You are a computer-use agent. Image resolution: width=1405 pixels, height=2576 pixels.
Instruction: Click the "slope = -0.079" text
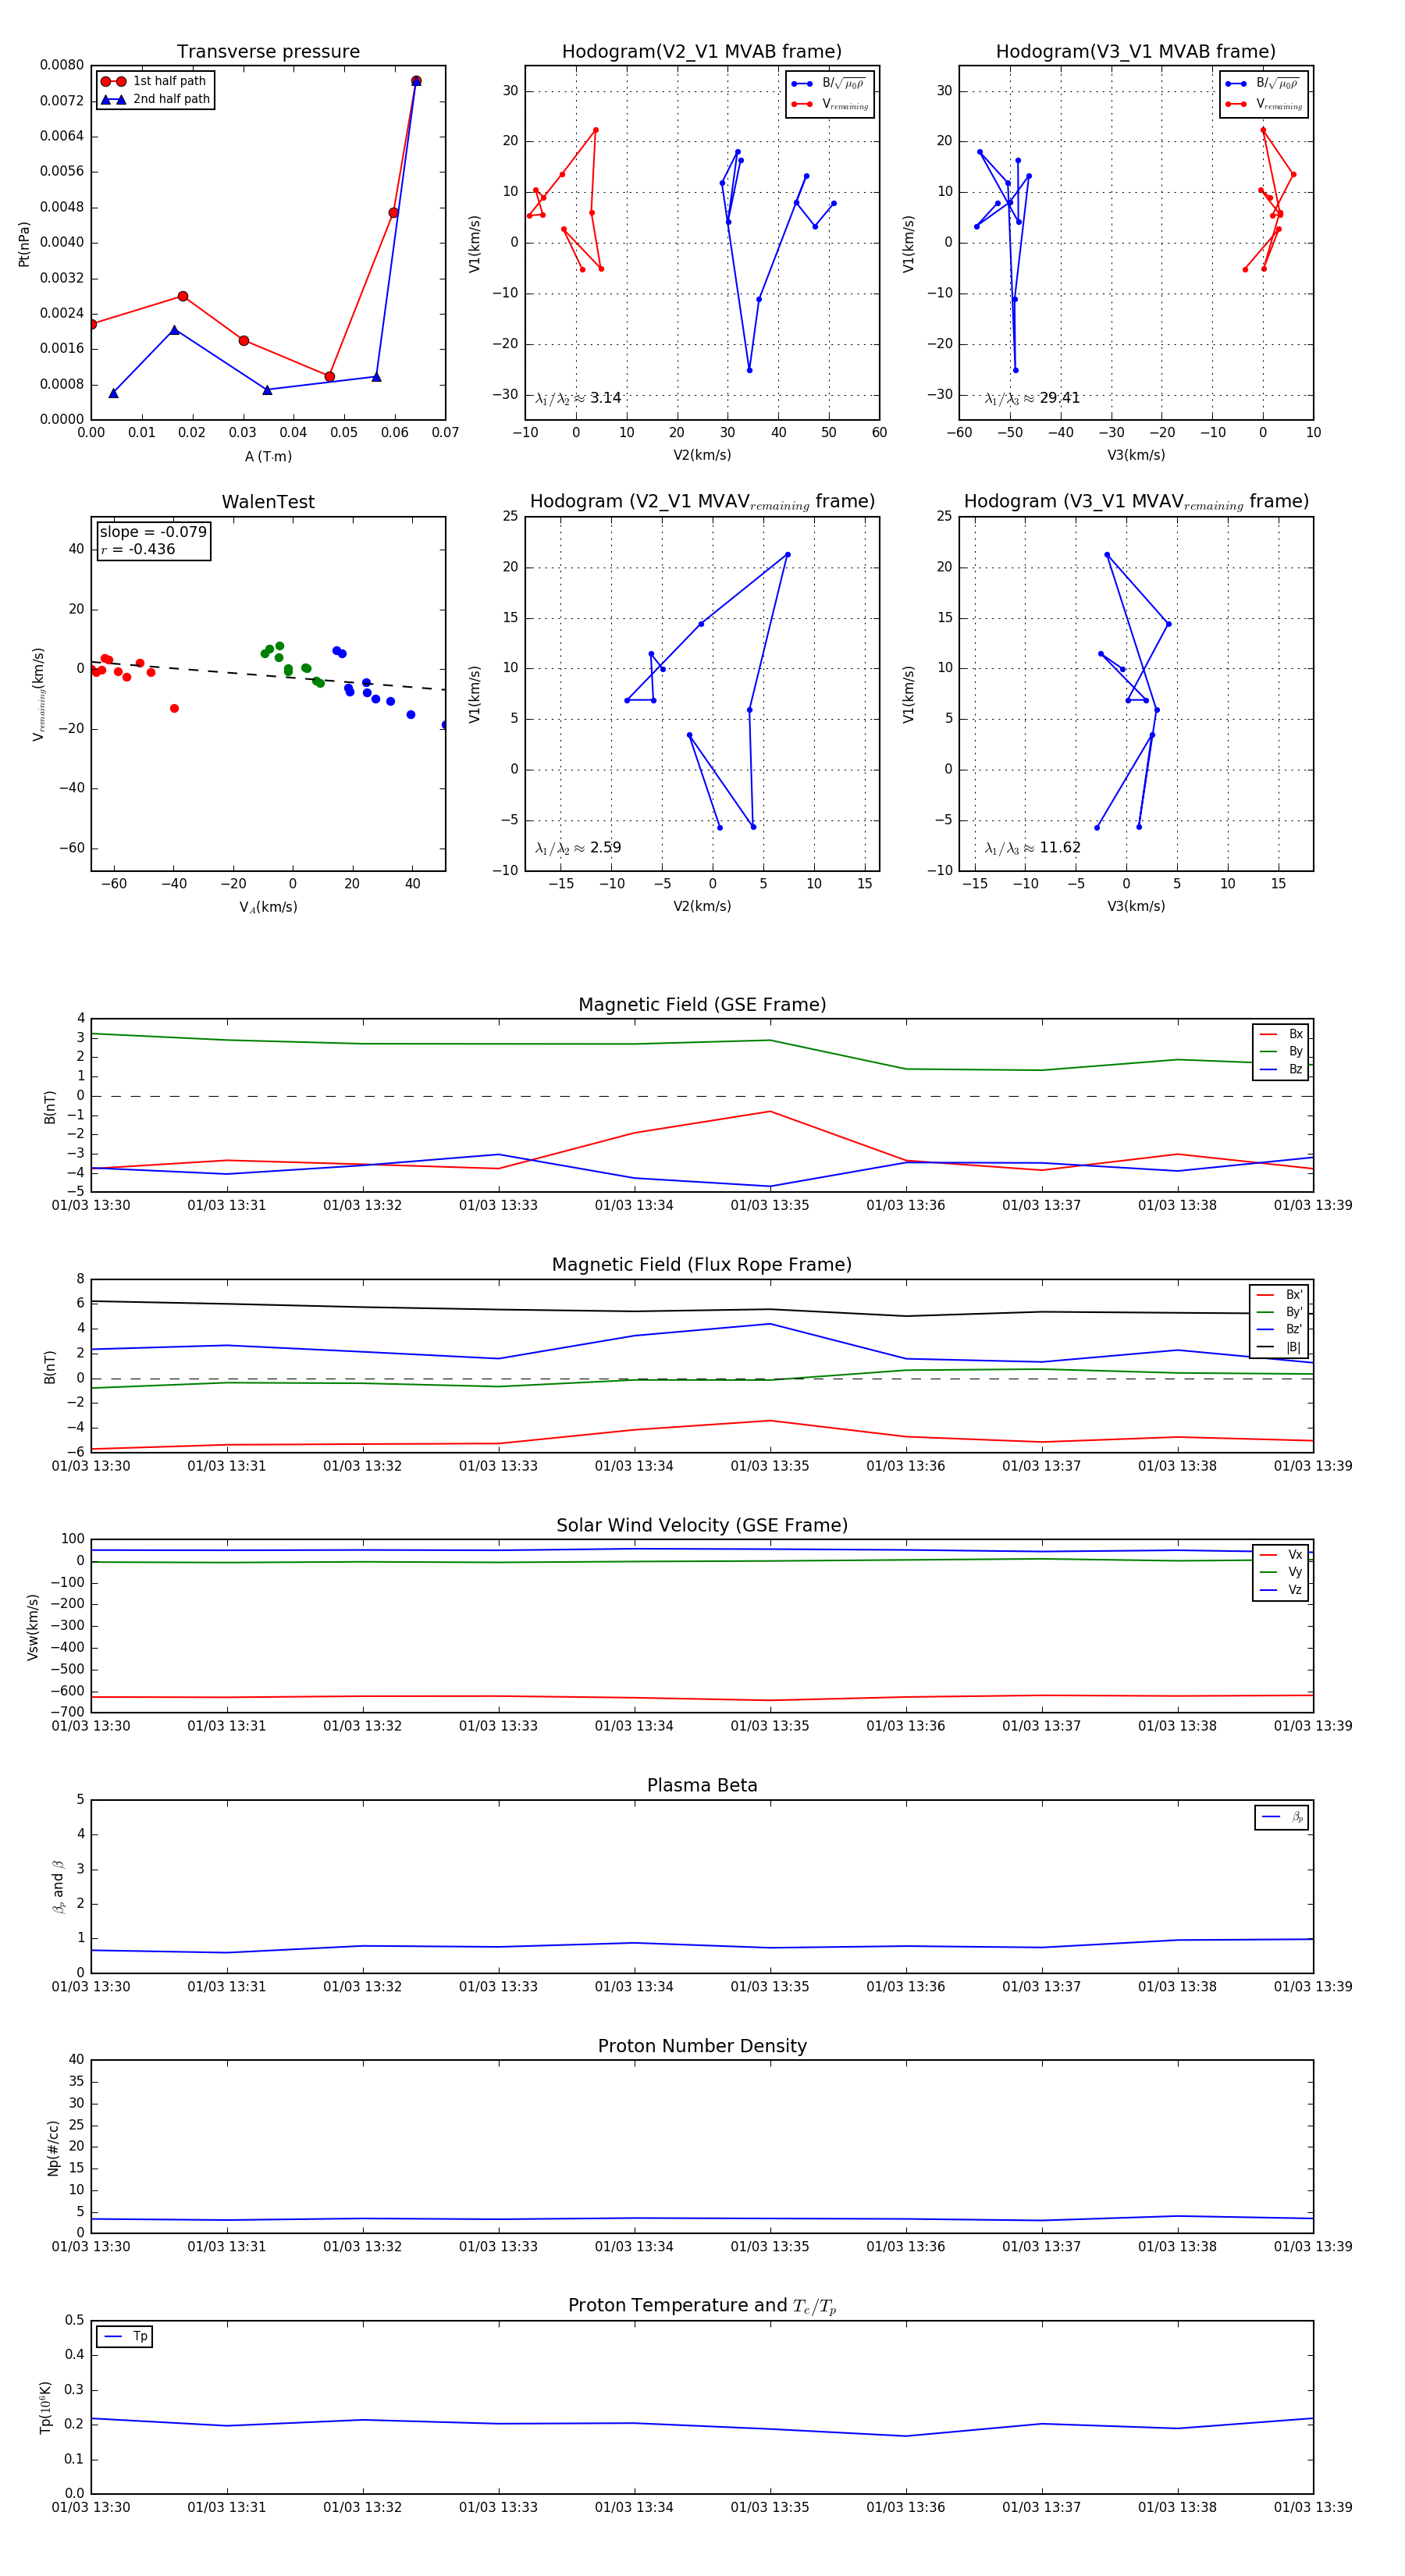click(x=153, y=532)
